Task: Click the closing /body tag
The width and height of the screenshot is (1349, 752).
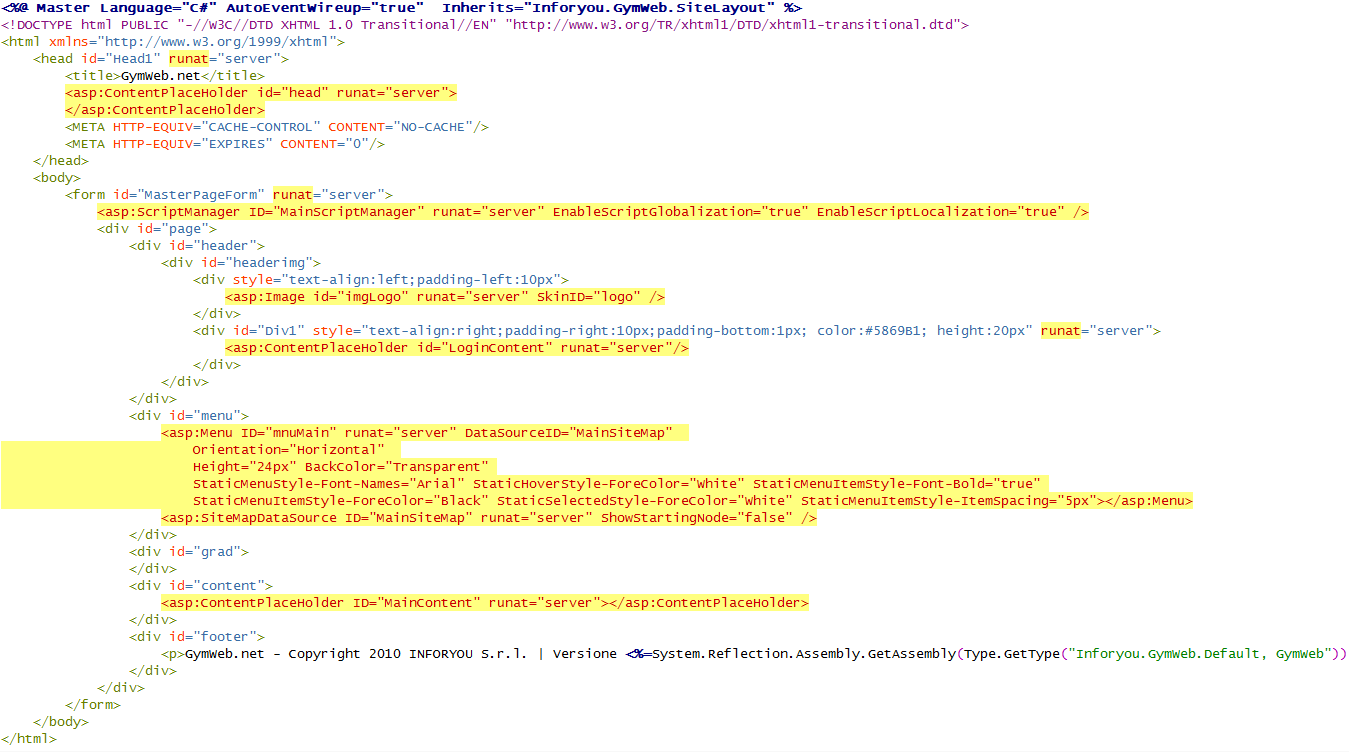Action: tap(61, 721)
